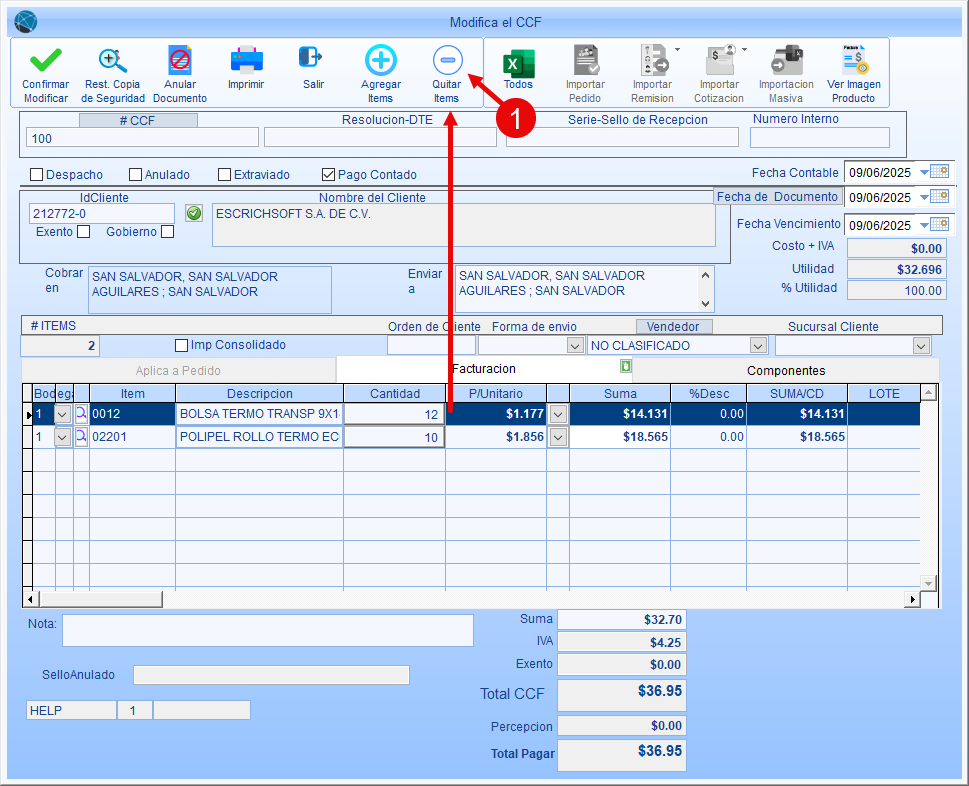Expand Vendedor NO CLASIFICADO dropdown
The width and height of the screenshot is (969, 786).
(758, 345)
